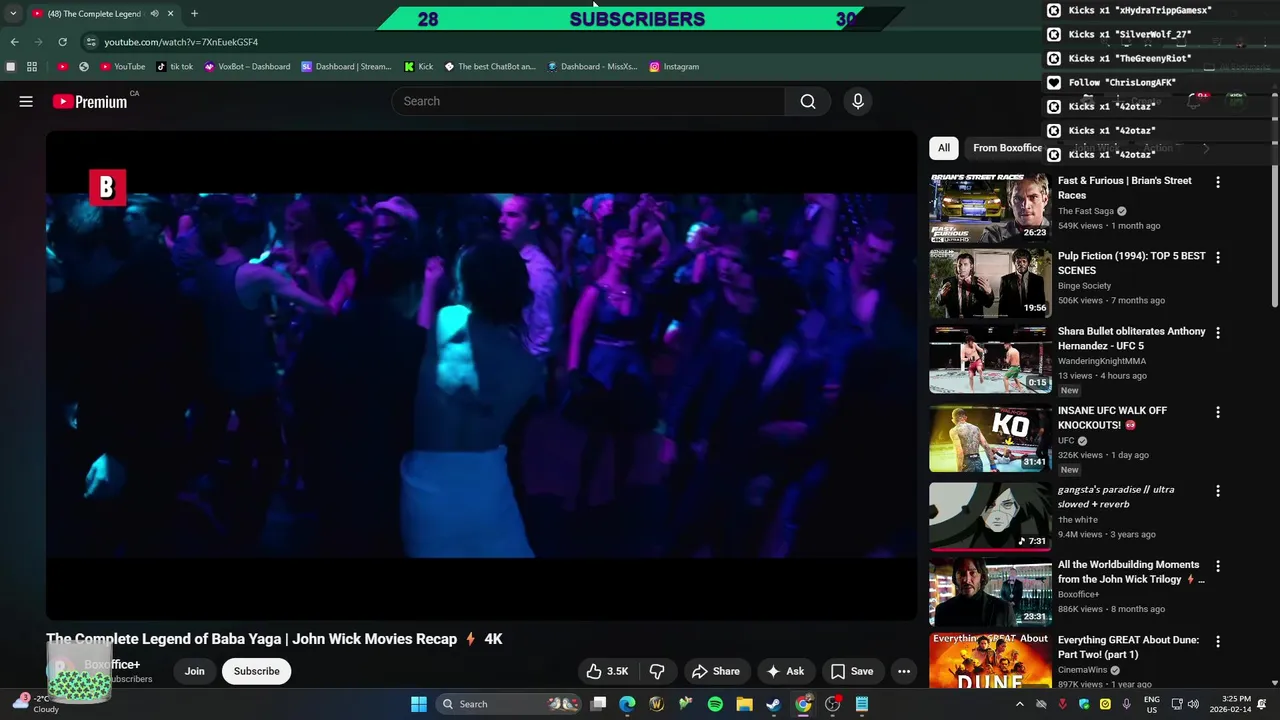Open INSANE UFC WALK OFF KNOCKOUTS thumbnail
Image resolution: width=1280 pixels, height=720 pixels.
point(990,438)
